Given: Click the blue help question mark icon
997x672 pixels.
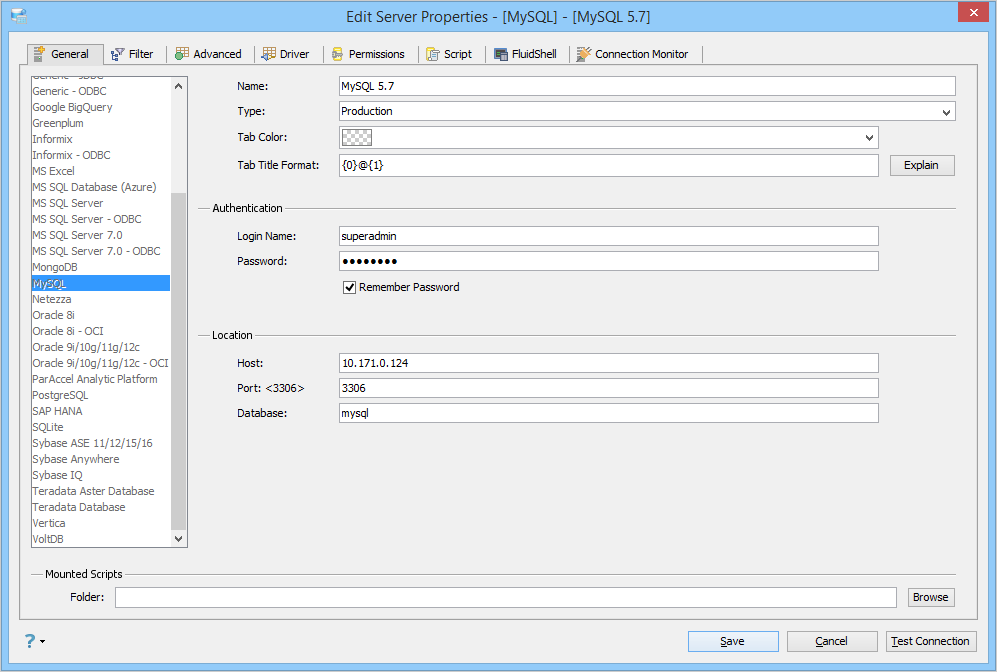Looking at the screenshot, I should pos(30,641).
